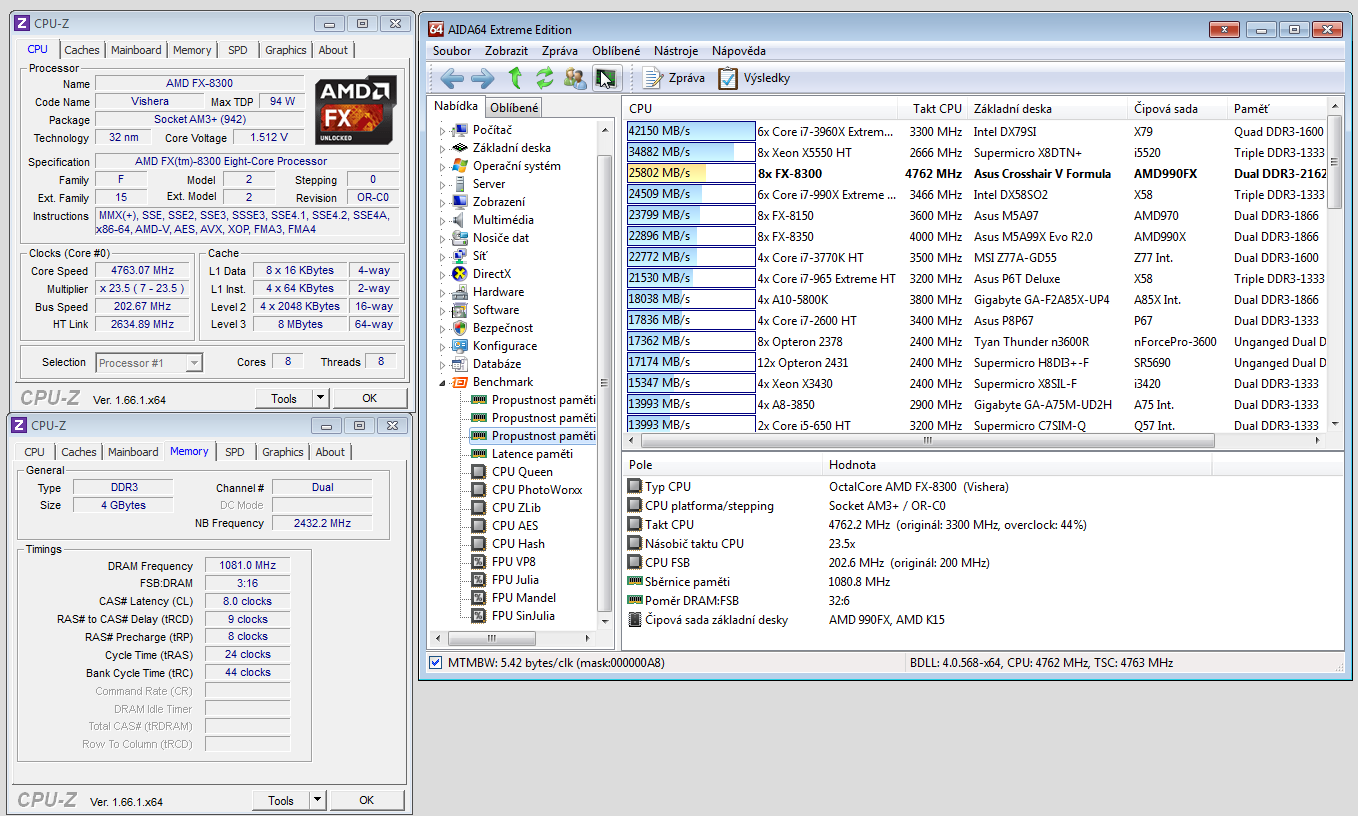Open the FPU SinJulia benchmark
Viewport: 1358px width, 816px height.
pos(523,616)
